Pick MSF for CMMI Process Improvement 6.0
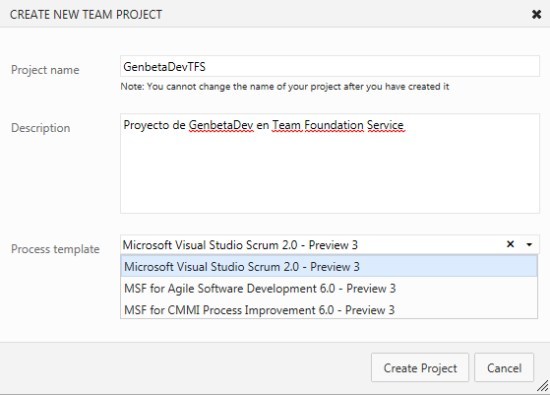The width and height of the screenshot is (550, 395). (329, 310)
